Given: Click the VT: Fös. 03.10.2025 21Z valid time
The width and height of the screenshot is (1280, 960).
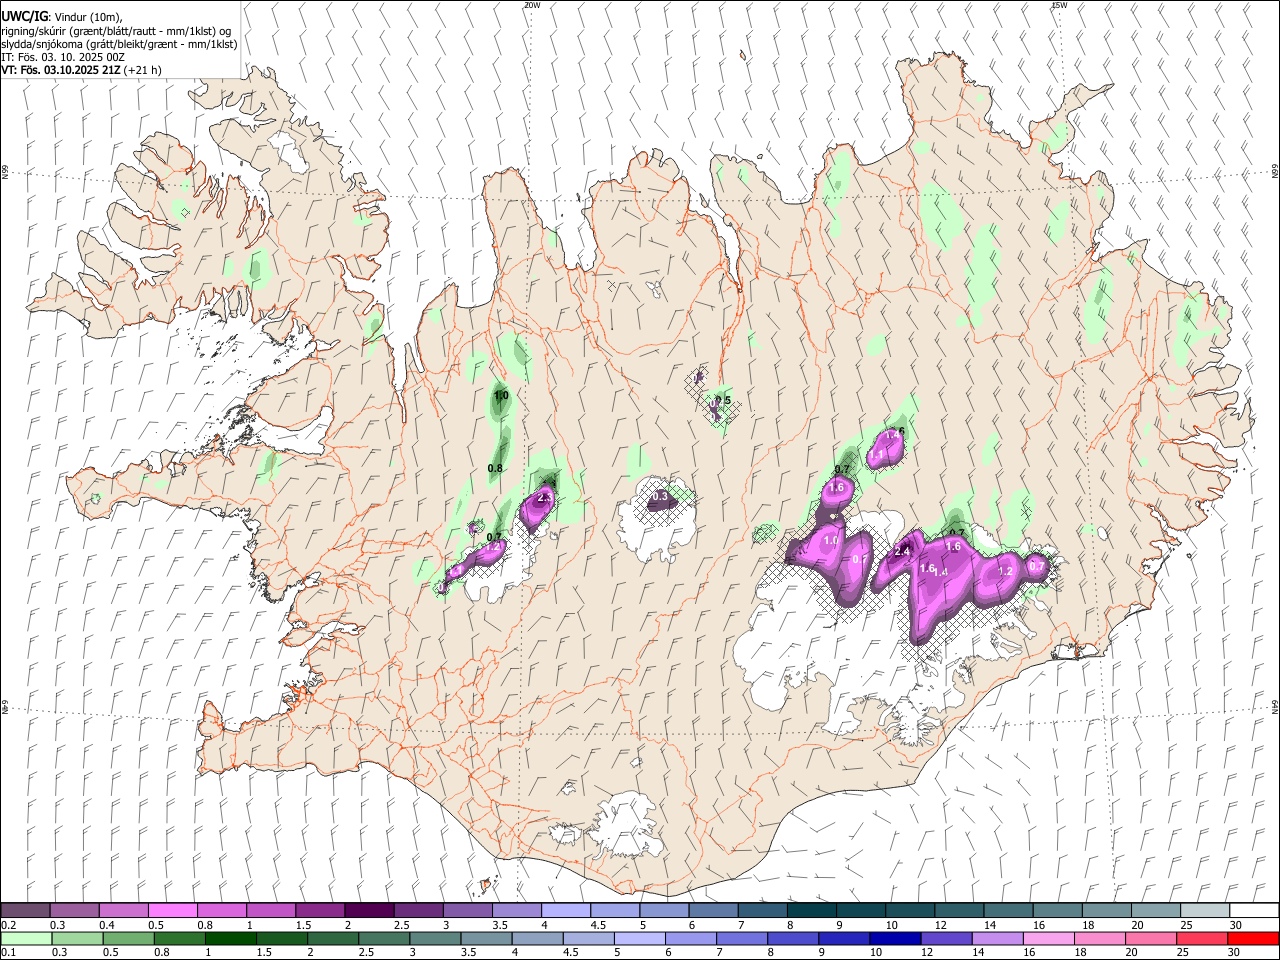Looking at the screenshot, I should pos(81,70).
